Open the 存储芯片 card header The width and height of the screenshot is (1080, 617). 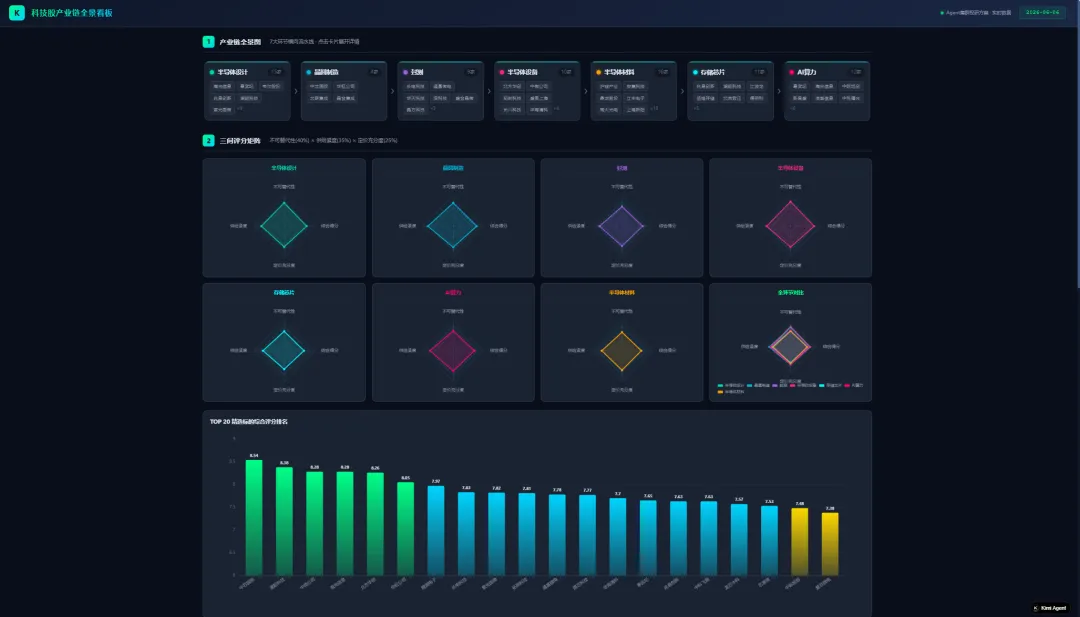(730, 72)
